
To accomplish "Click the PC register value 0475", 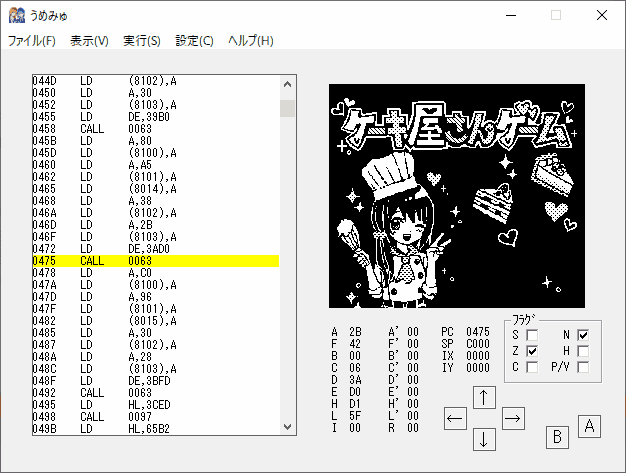I will 477,332.
